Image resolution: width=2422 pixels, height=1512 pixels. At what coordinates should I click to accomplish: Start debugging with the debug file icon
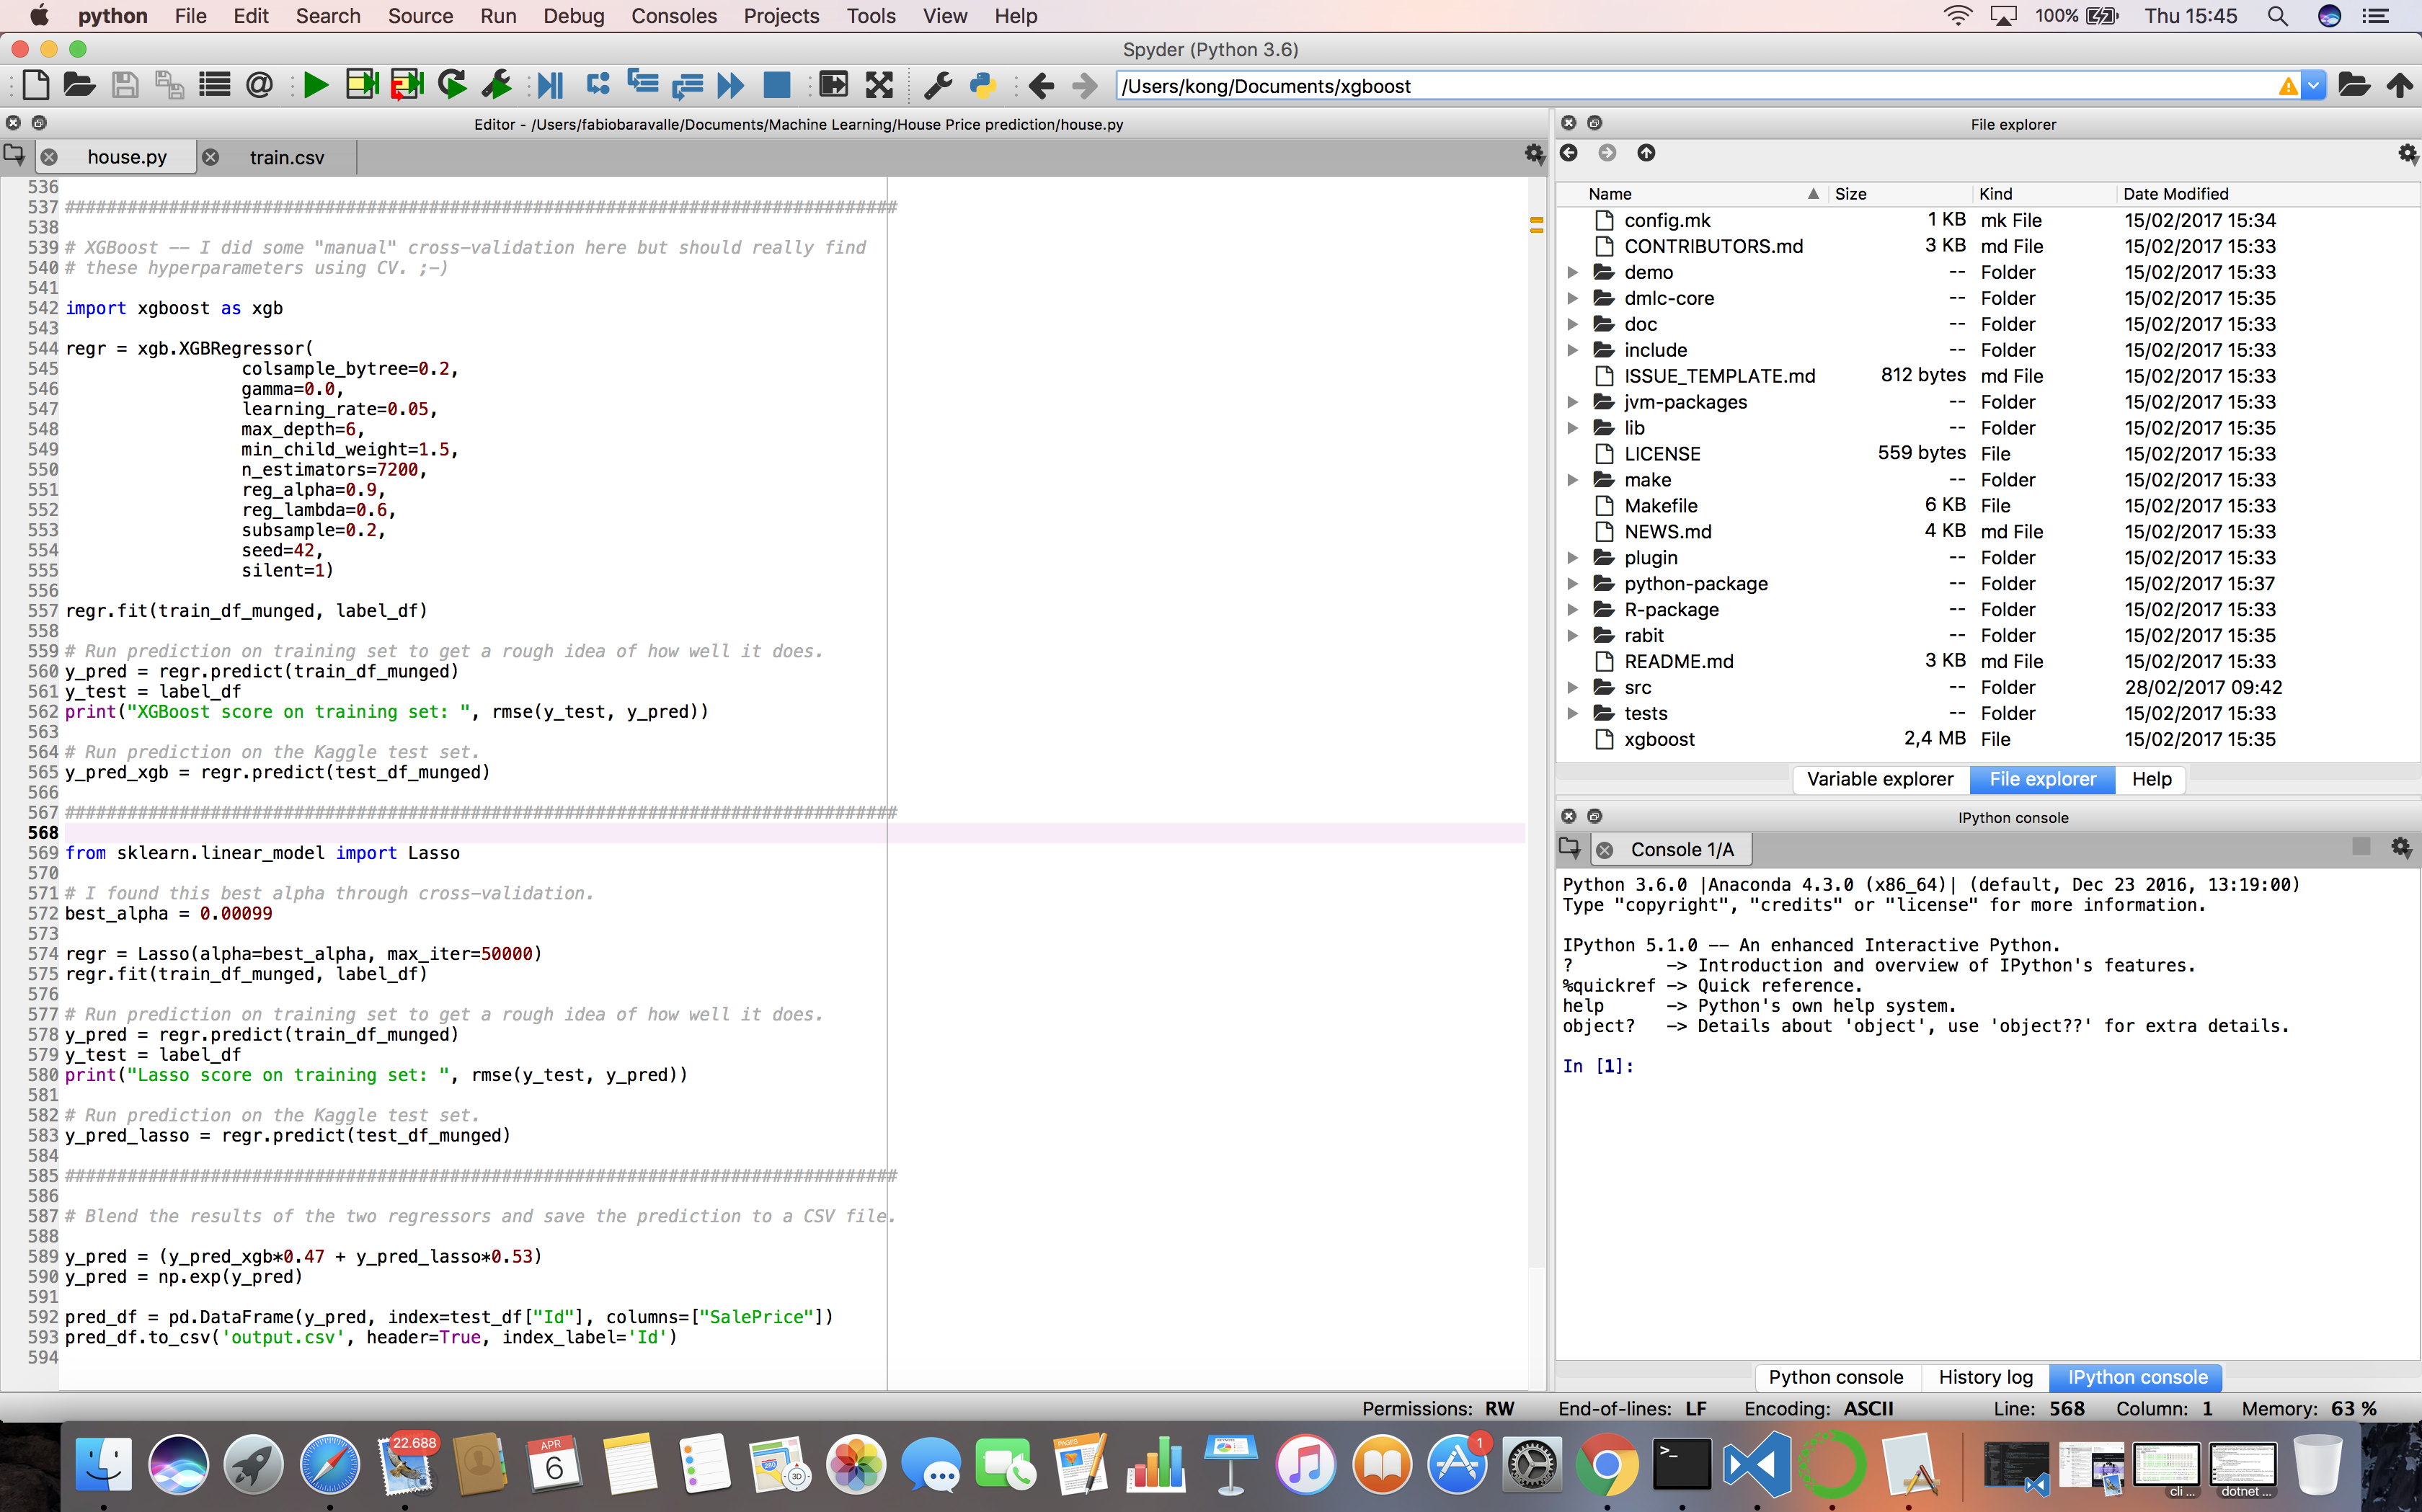click(x=550, y=85)
